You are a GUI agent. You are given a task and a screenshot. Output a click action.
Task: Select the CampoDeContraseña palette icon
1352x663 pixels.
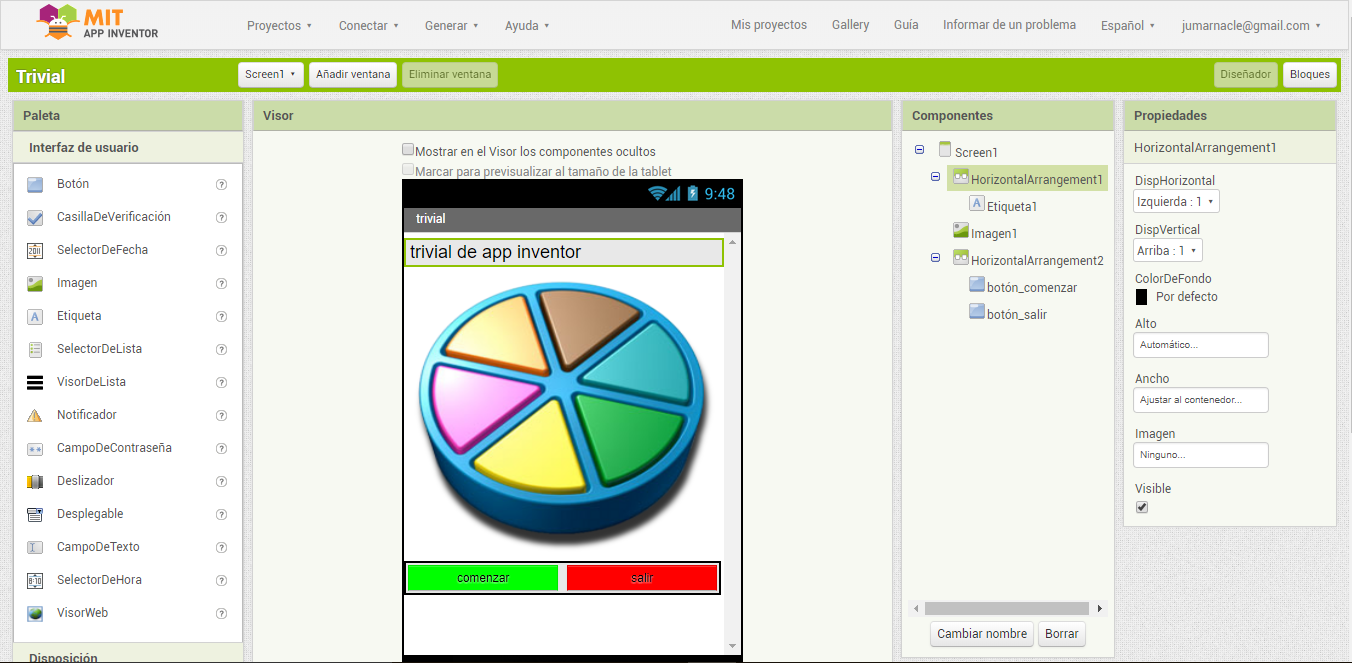(35, 448)
